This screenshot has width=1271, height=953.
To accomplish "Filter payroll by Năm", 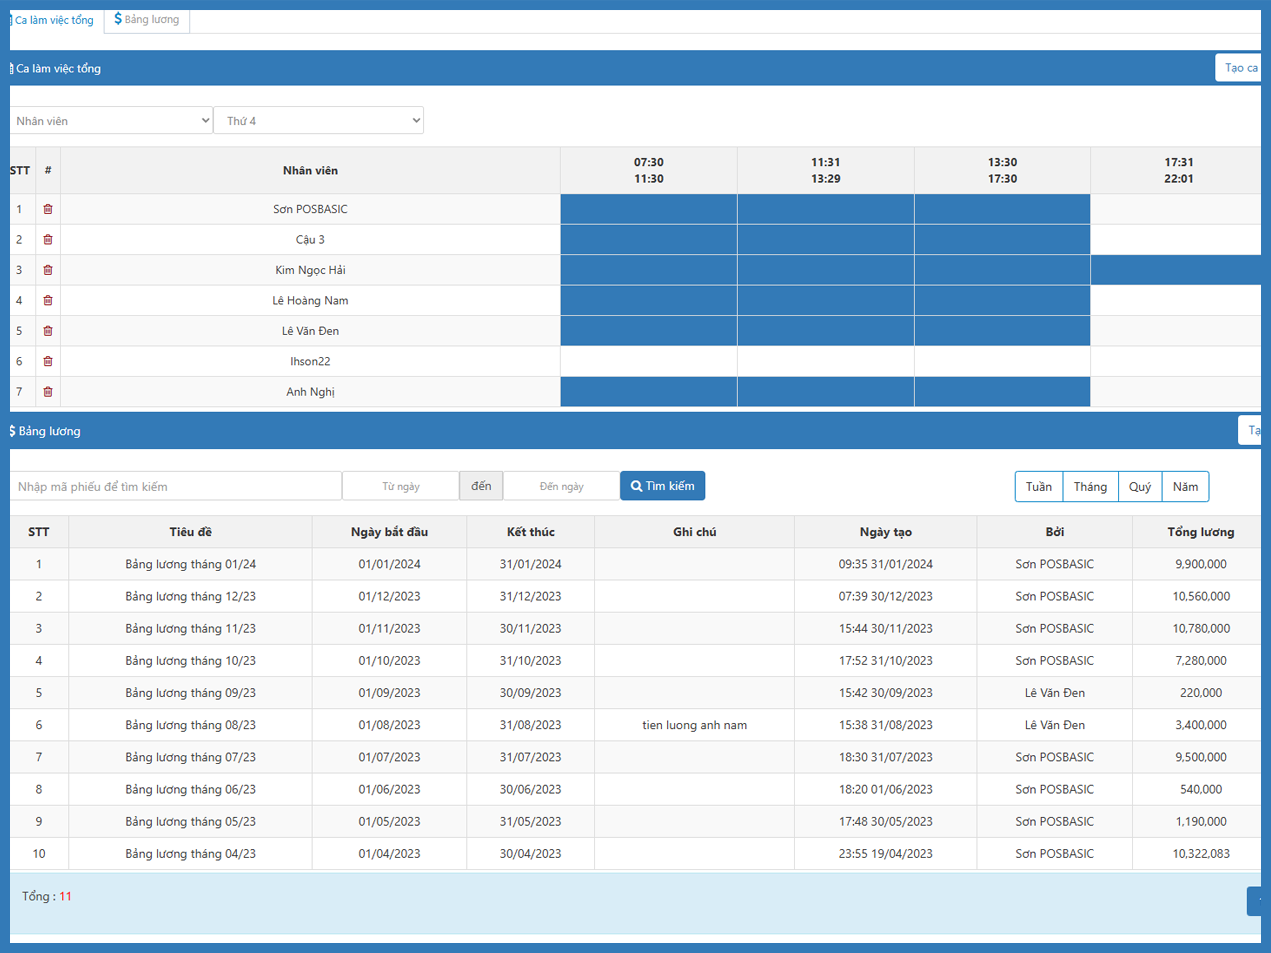I will point(1186,487).
